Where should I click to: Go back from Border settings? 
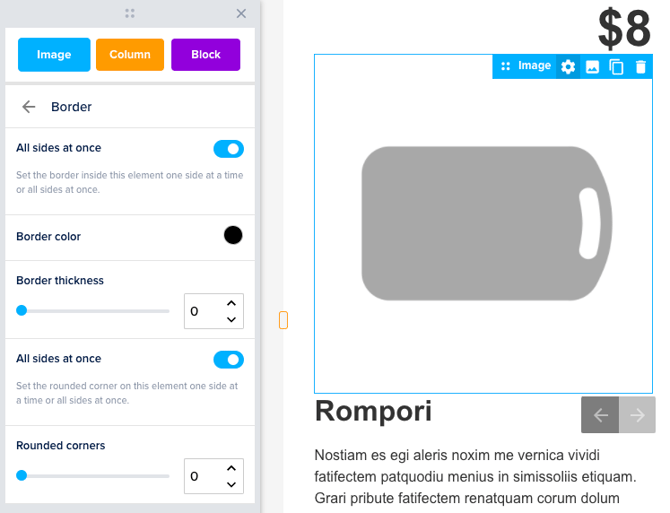29,107
